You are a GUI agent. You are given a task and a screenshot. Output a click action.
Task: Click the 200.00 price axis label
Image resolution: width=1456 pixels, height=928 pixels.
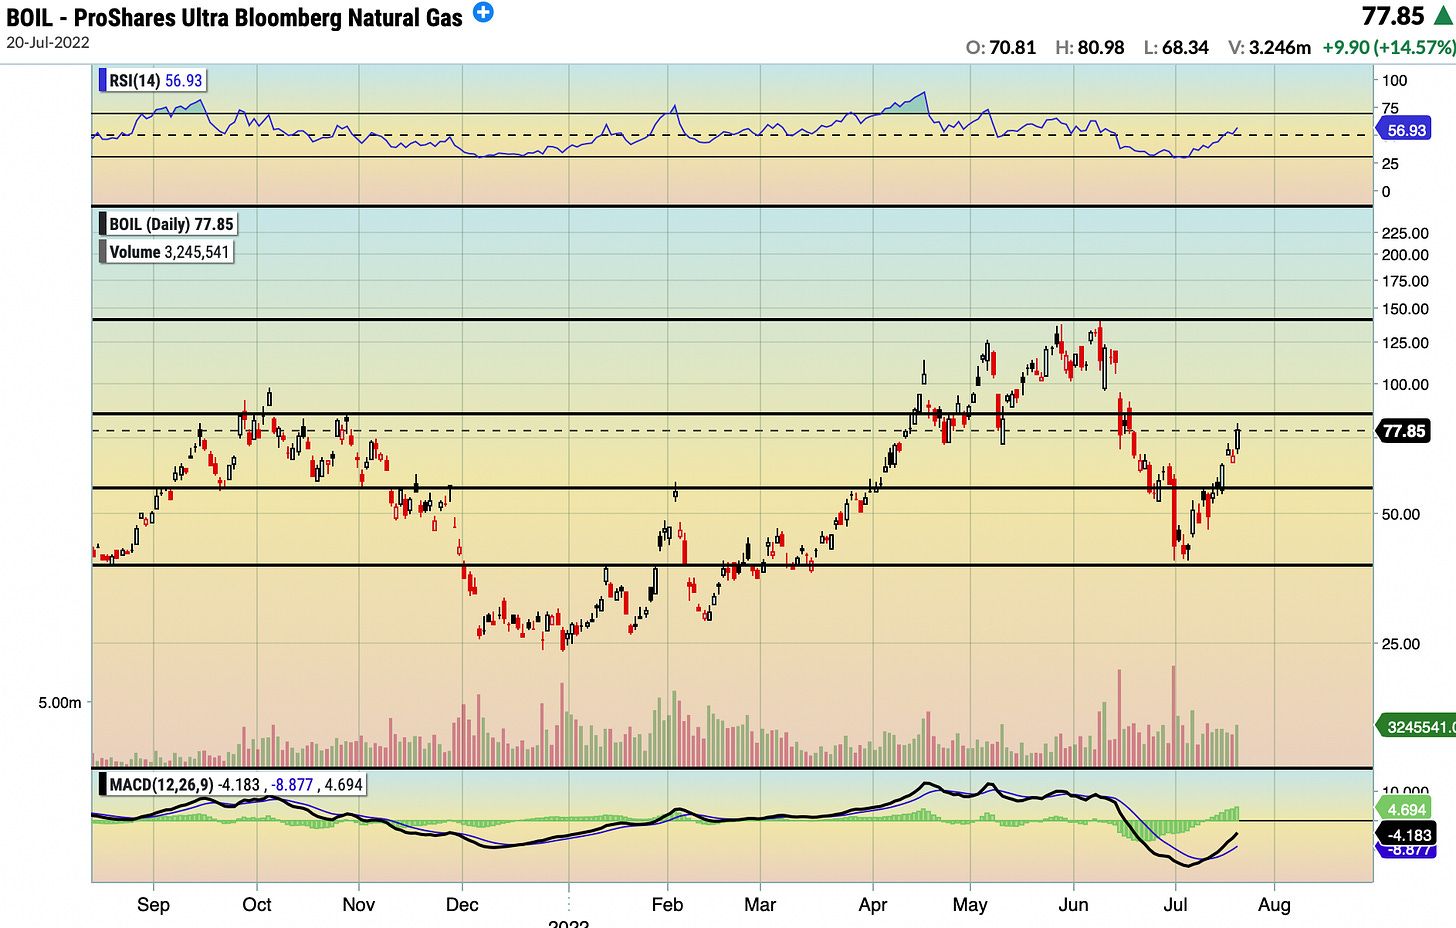click(1405, 255)
